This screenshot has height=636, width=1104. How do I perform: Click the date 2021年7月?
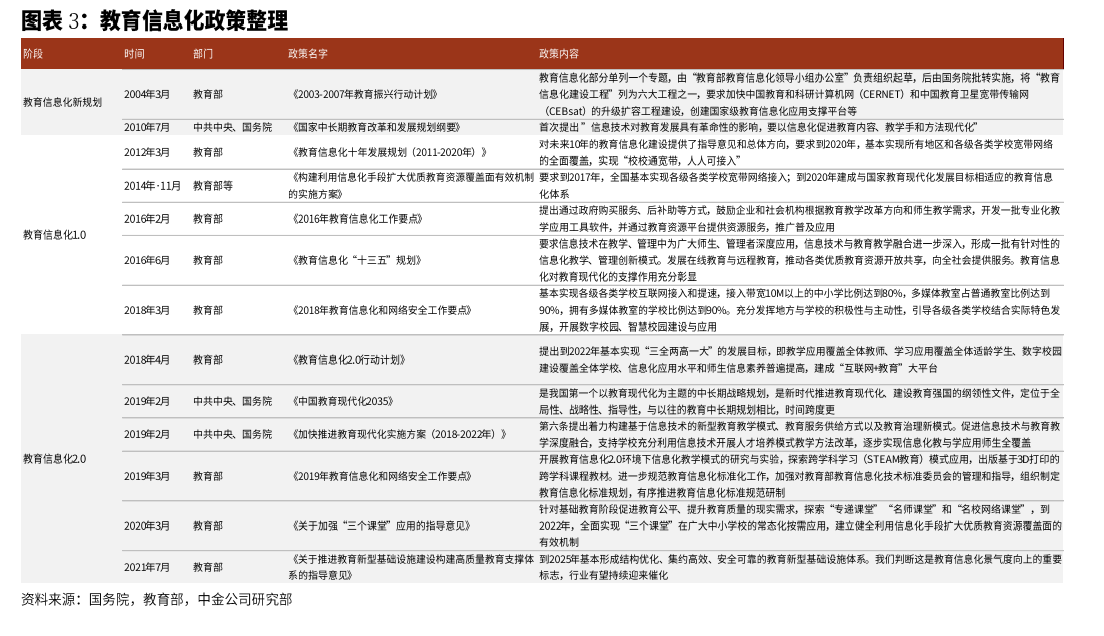[x=147, y=567]
